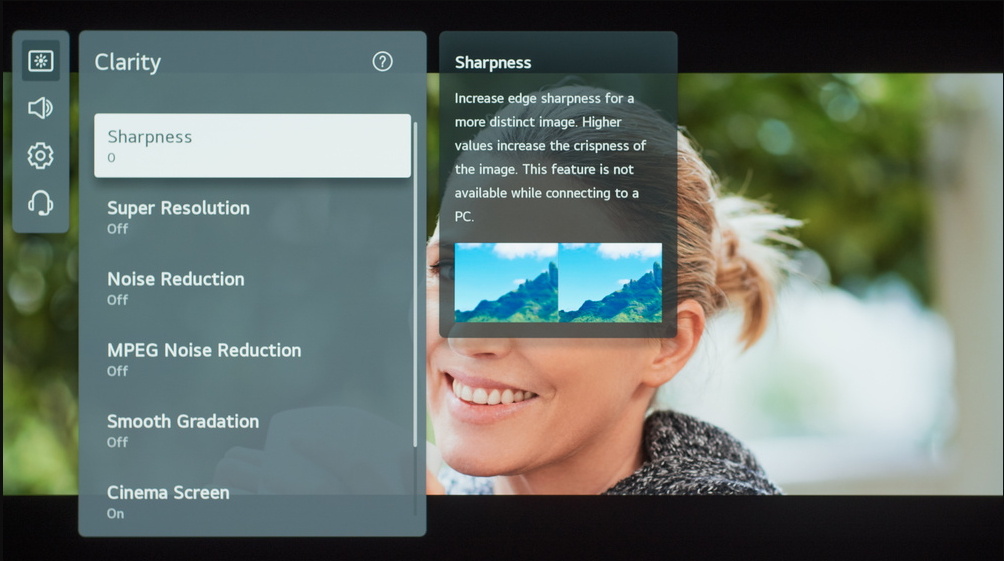This screenshot has height=561, width=1004.
Task: Open the Smooth Gradation option
Action: click(252, 430)
